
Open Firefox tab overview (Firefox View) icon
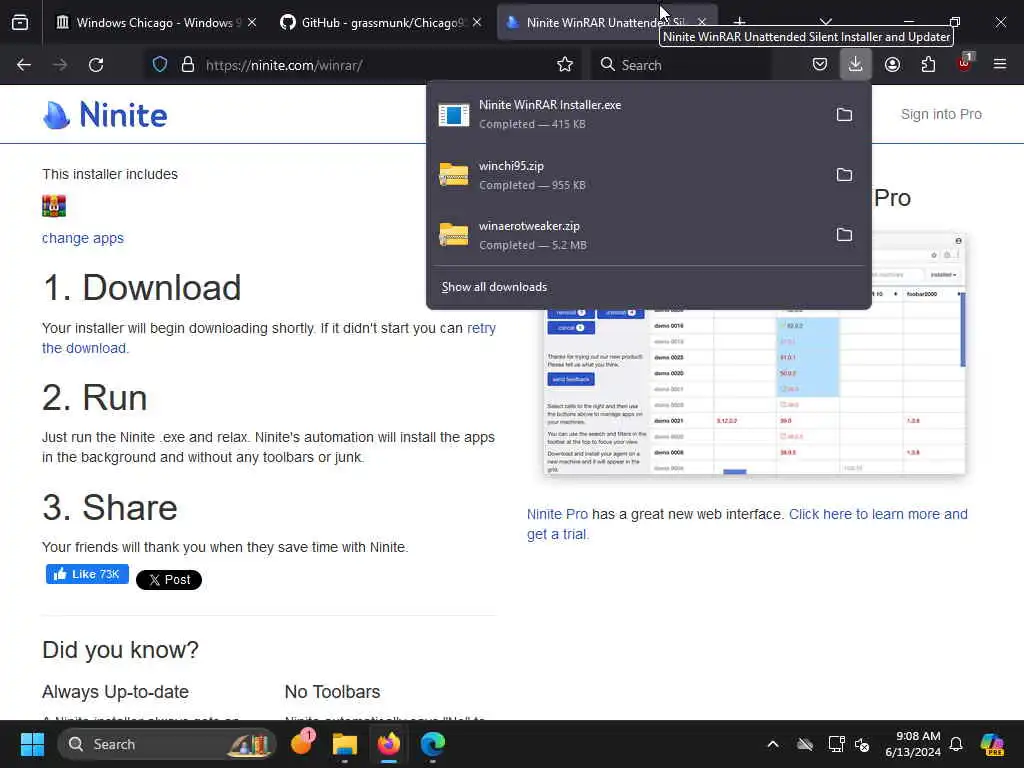pyautogui.click(x=20, y=23)
